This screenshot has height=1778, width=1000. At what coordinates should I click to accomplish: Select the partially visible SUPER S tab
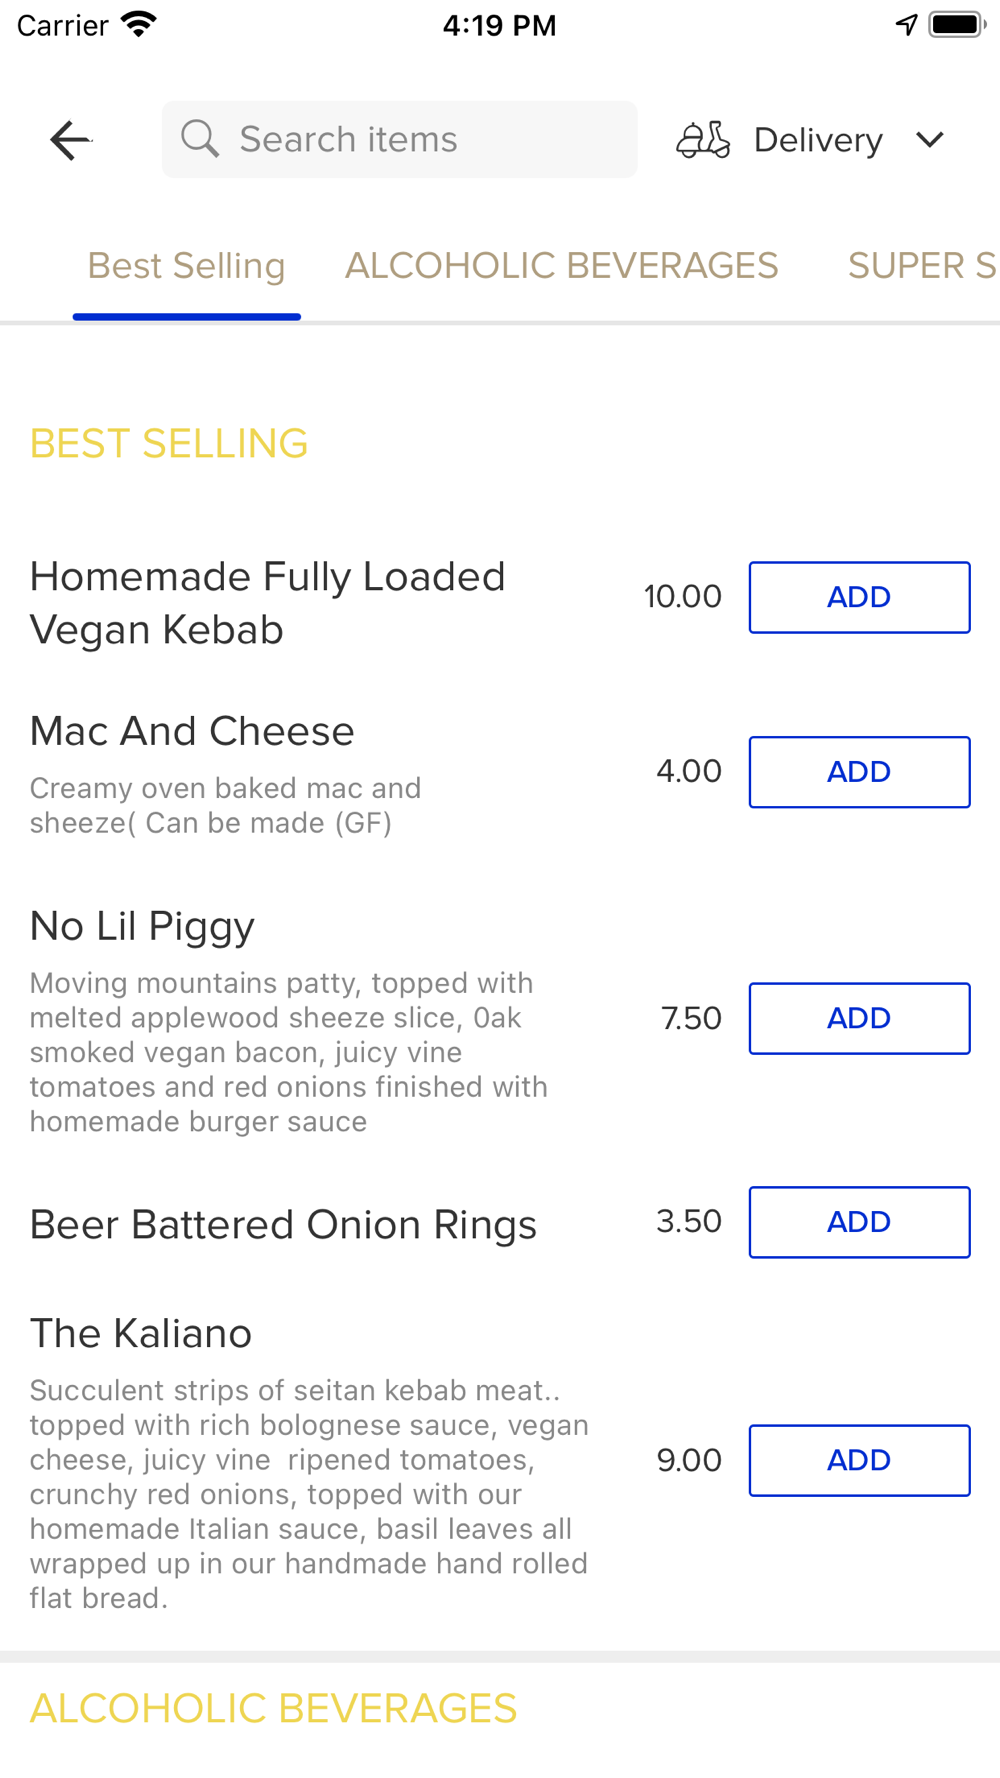[922, 266]
